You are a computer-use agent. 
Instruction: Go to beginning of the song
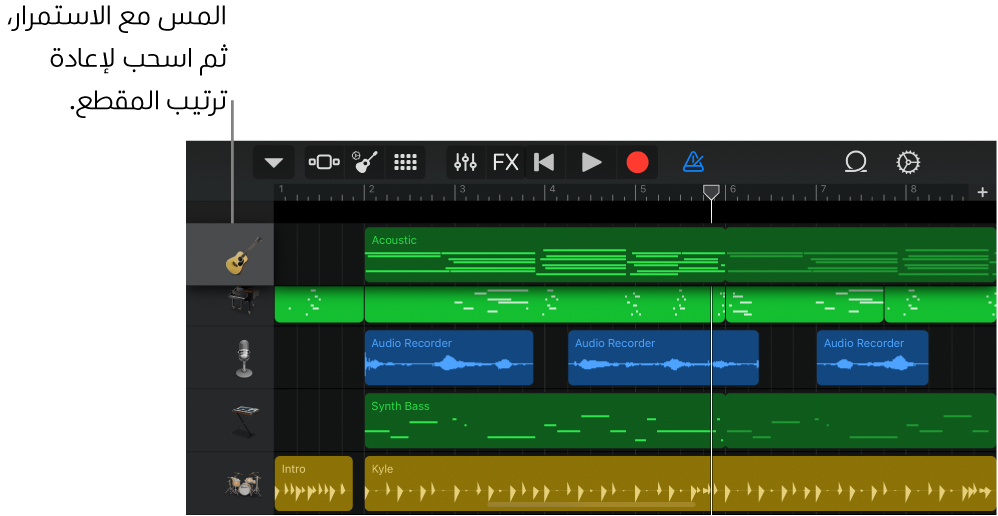pyautogui.click(x=544, y=163)
